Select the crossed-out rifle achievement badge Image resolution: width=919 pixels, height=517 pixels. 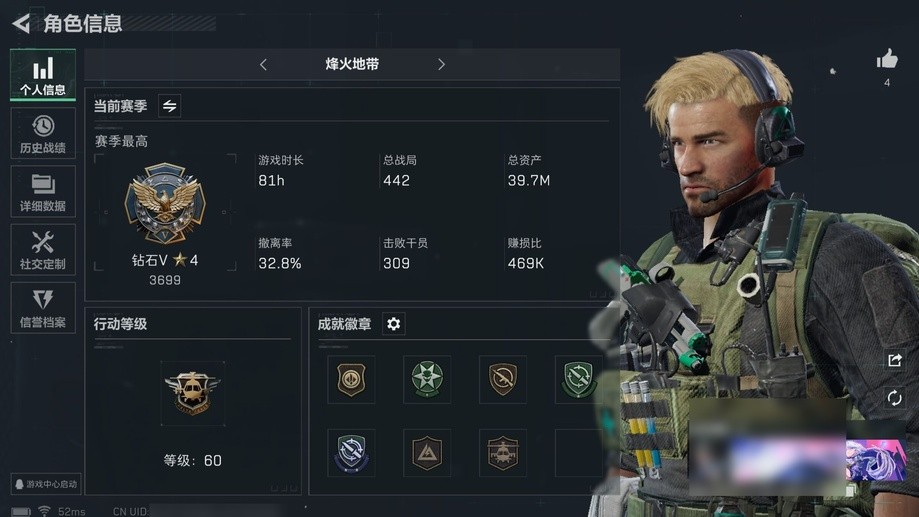[x=503, y=379]
